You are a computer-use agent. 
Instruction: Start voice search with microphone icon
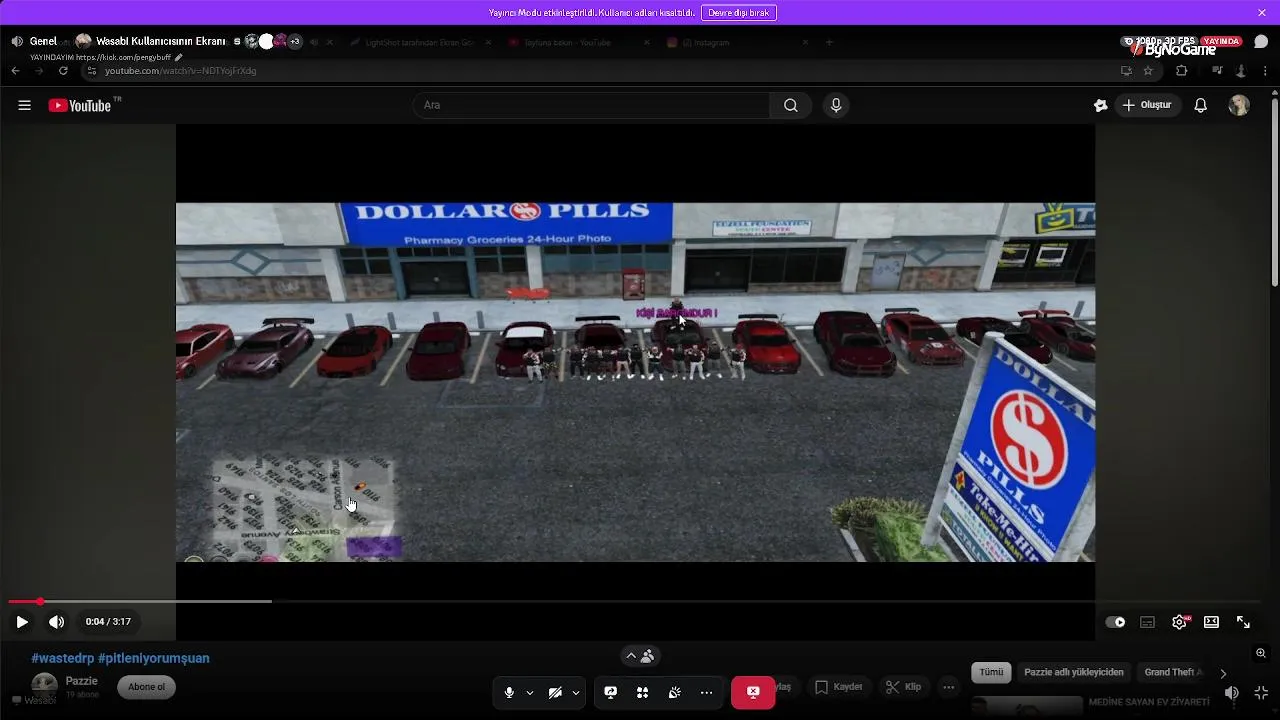[836, 105]
